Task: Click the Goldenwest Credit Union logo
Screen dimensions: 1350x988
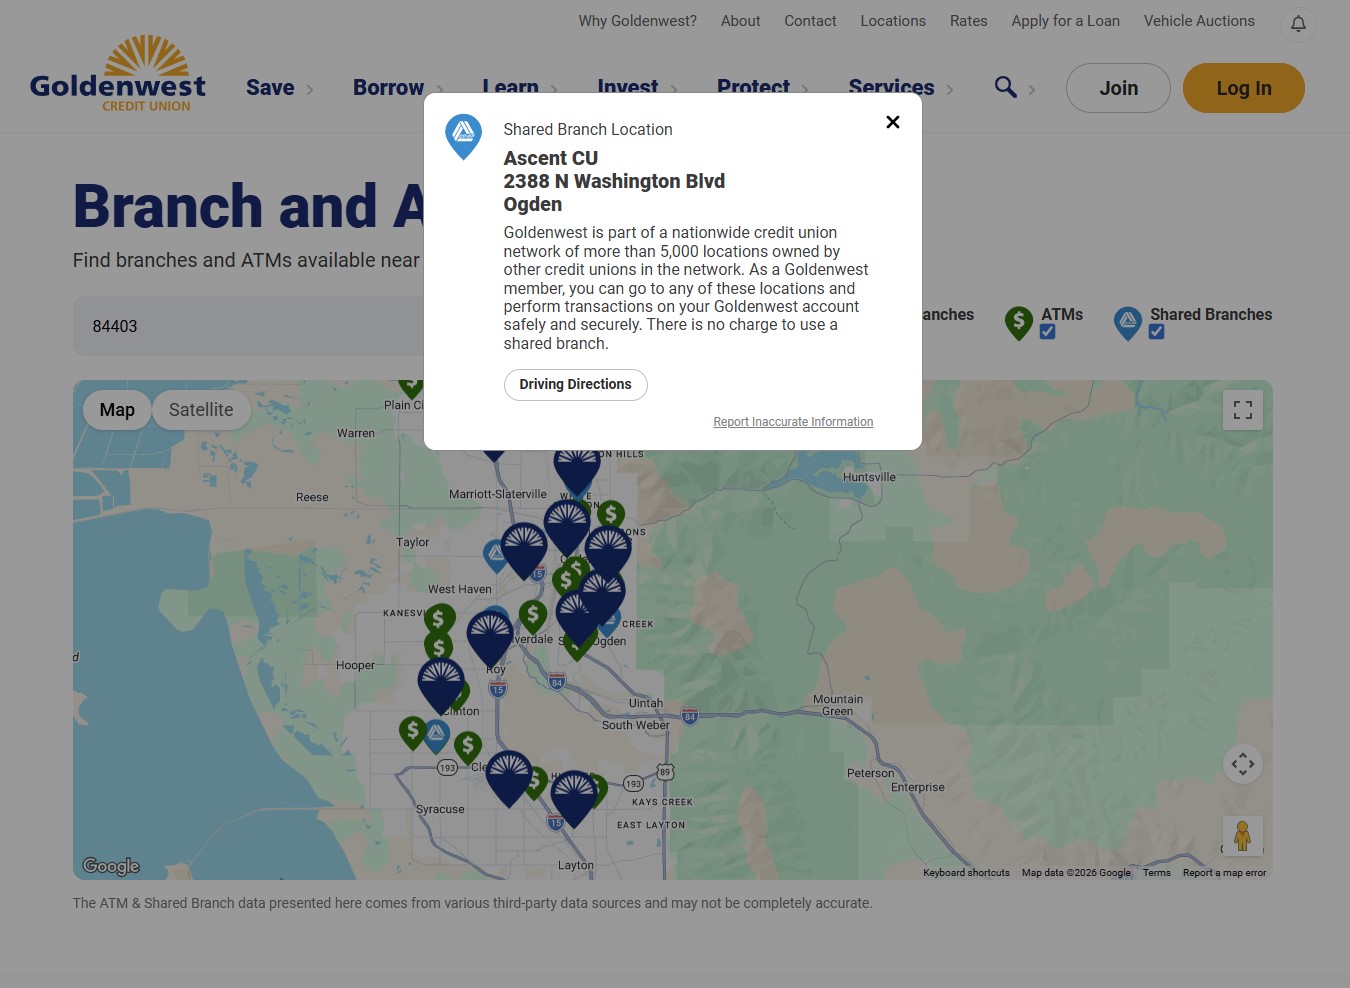Action: pos(116,70)
